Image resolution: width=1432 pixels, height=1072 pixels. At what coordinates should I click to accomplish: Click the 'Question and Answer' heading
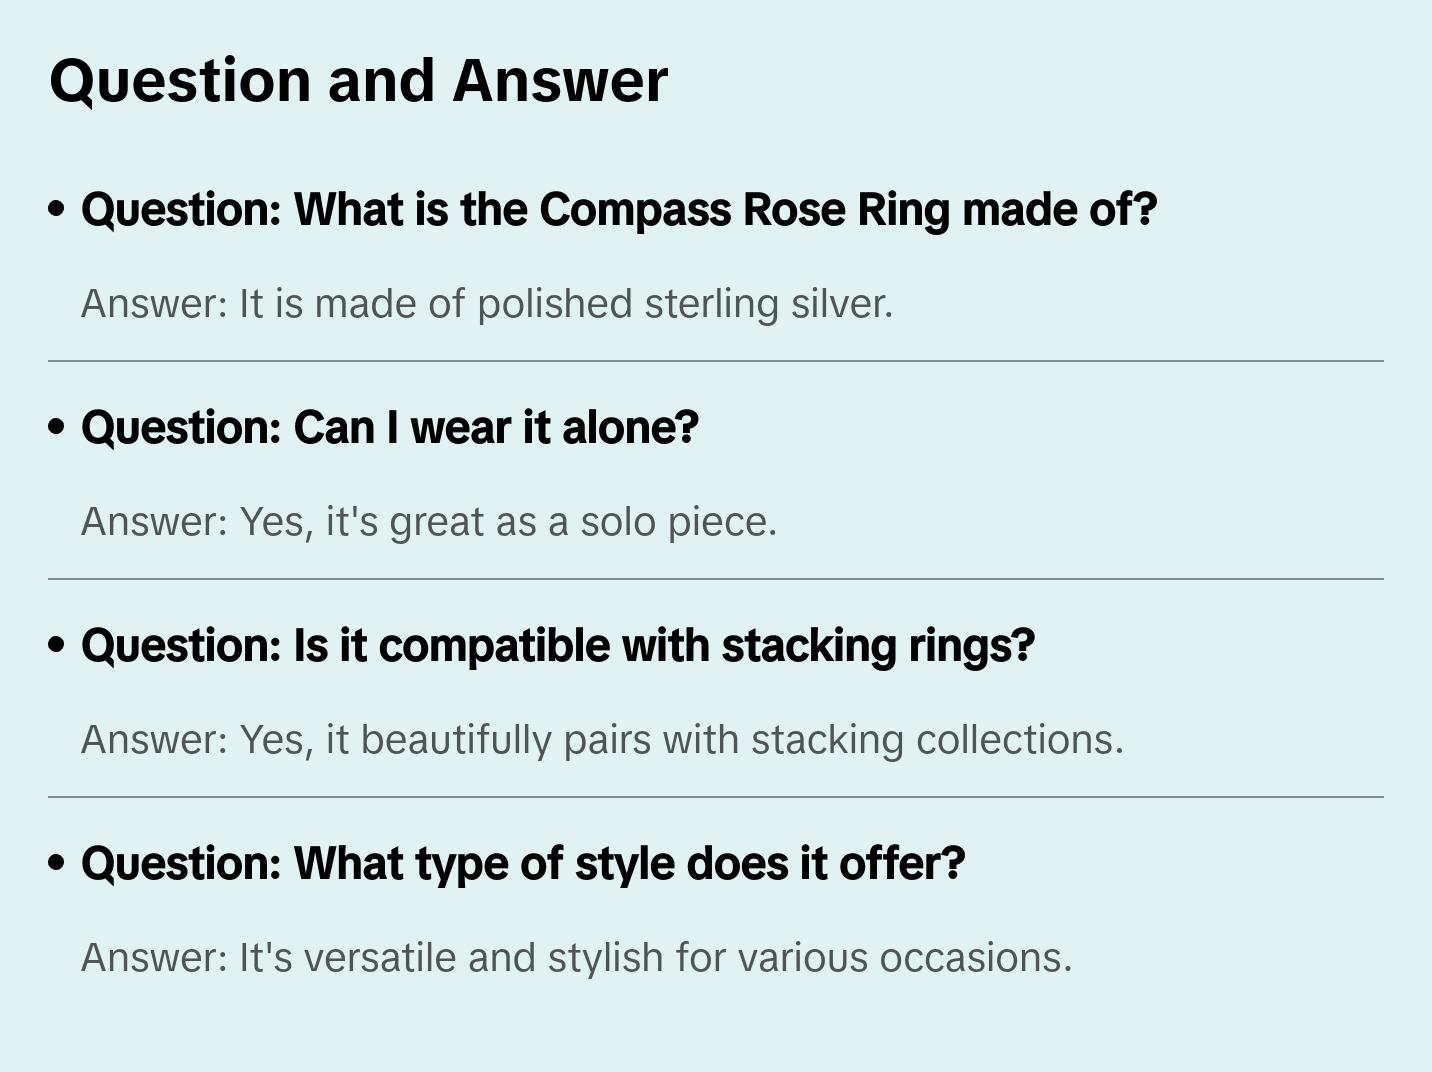pos(358,81)
